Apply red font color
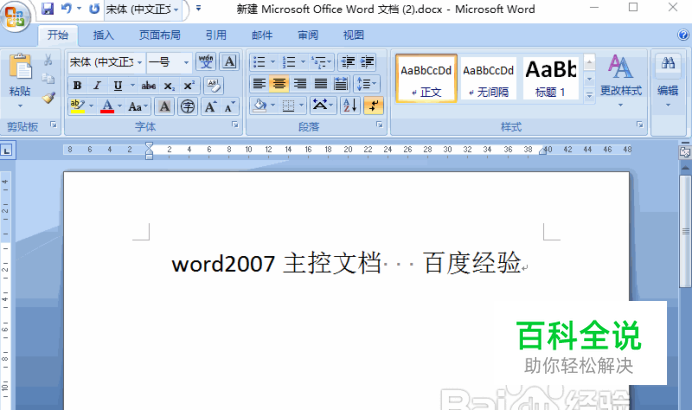The width and height of the screenshot is (692, 410). [x=107, y=106]
